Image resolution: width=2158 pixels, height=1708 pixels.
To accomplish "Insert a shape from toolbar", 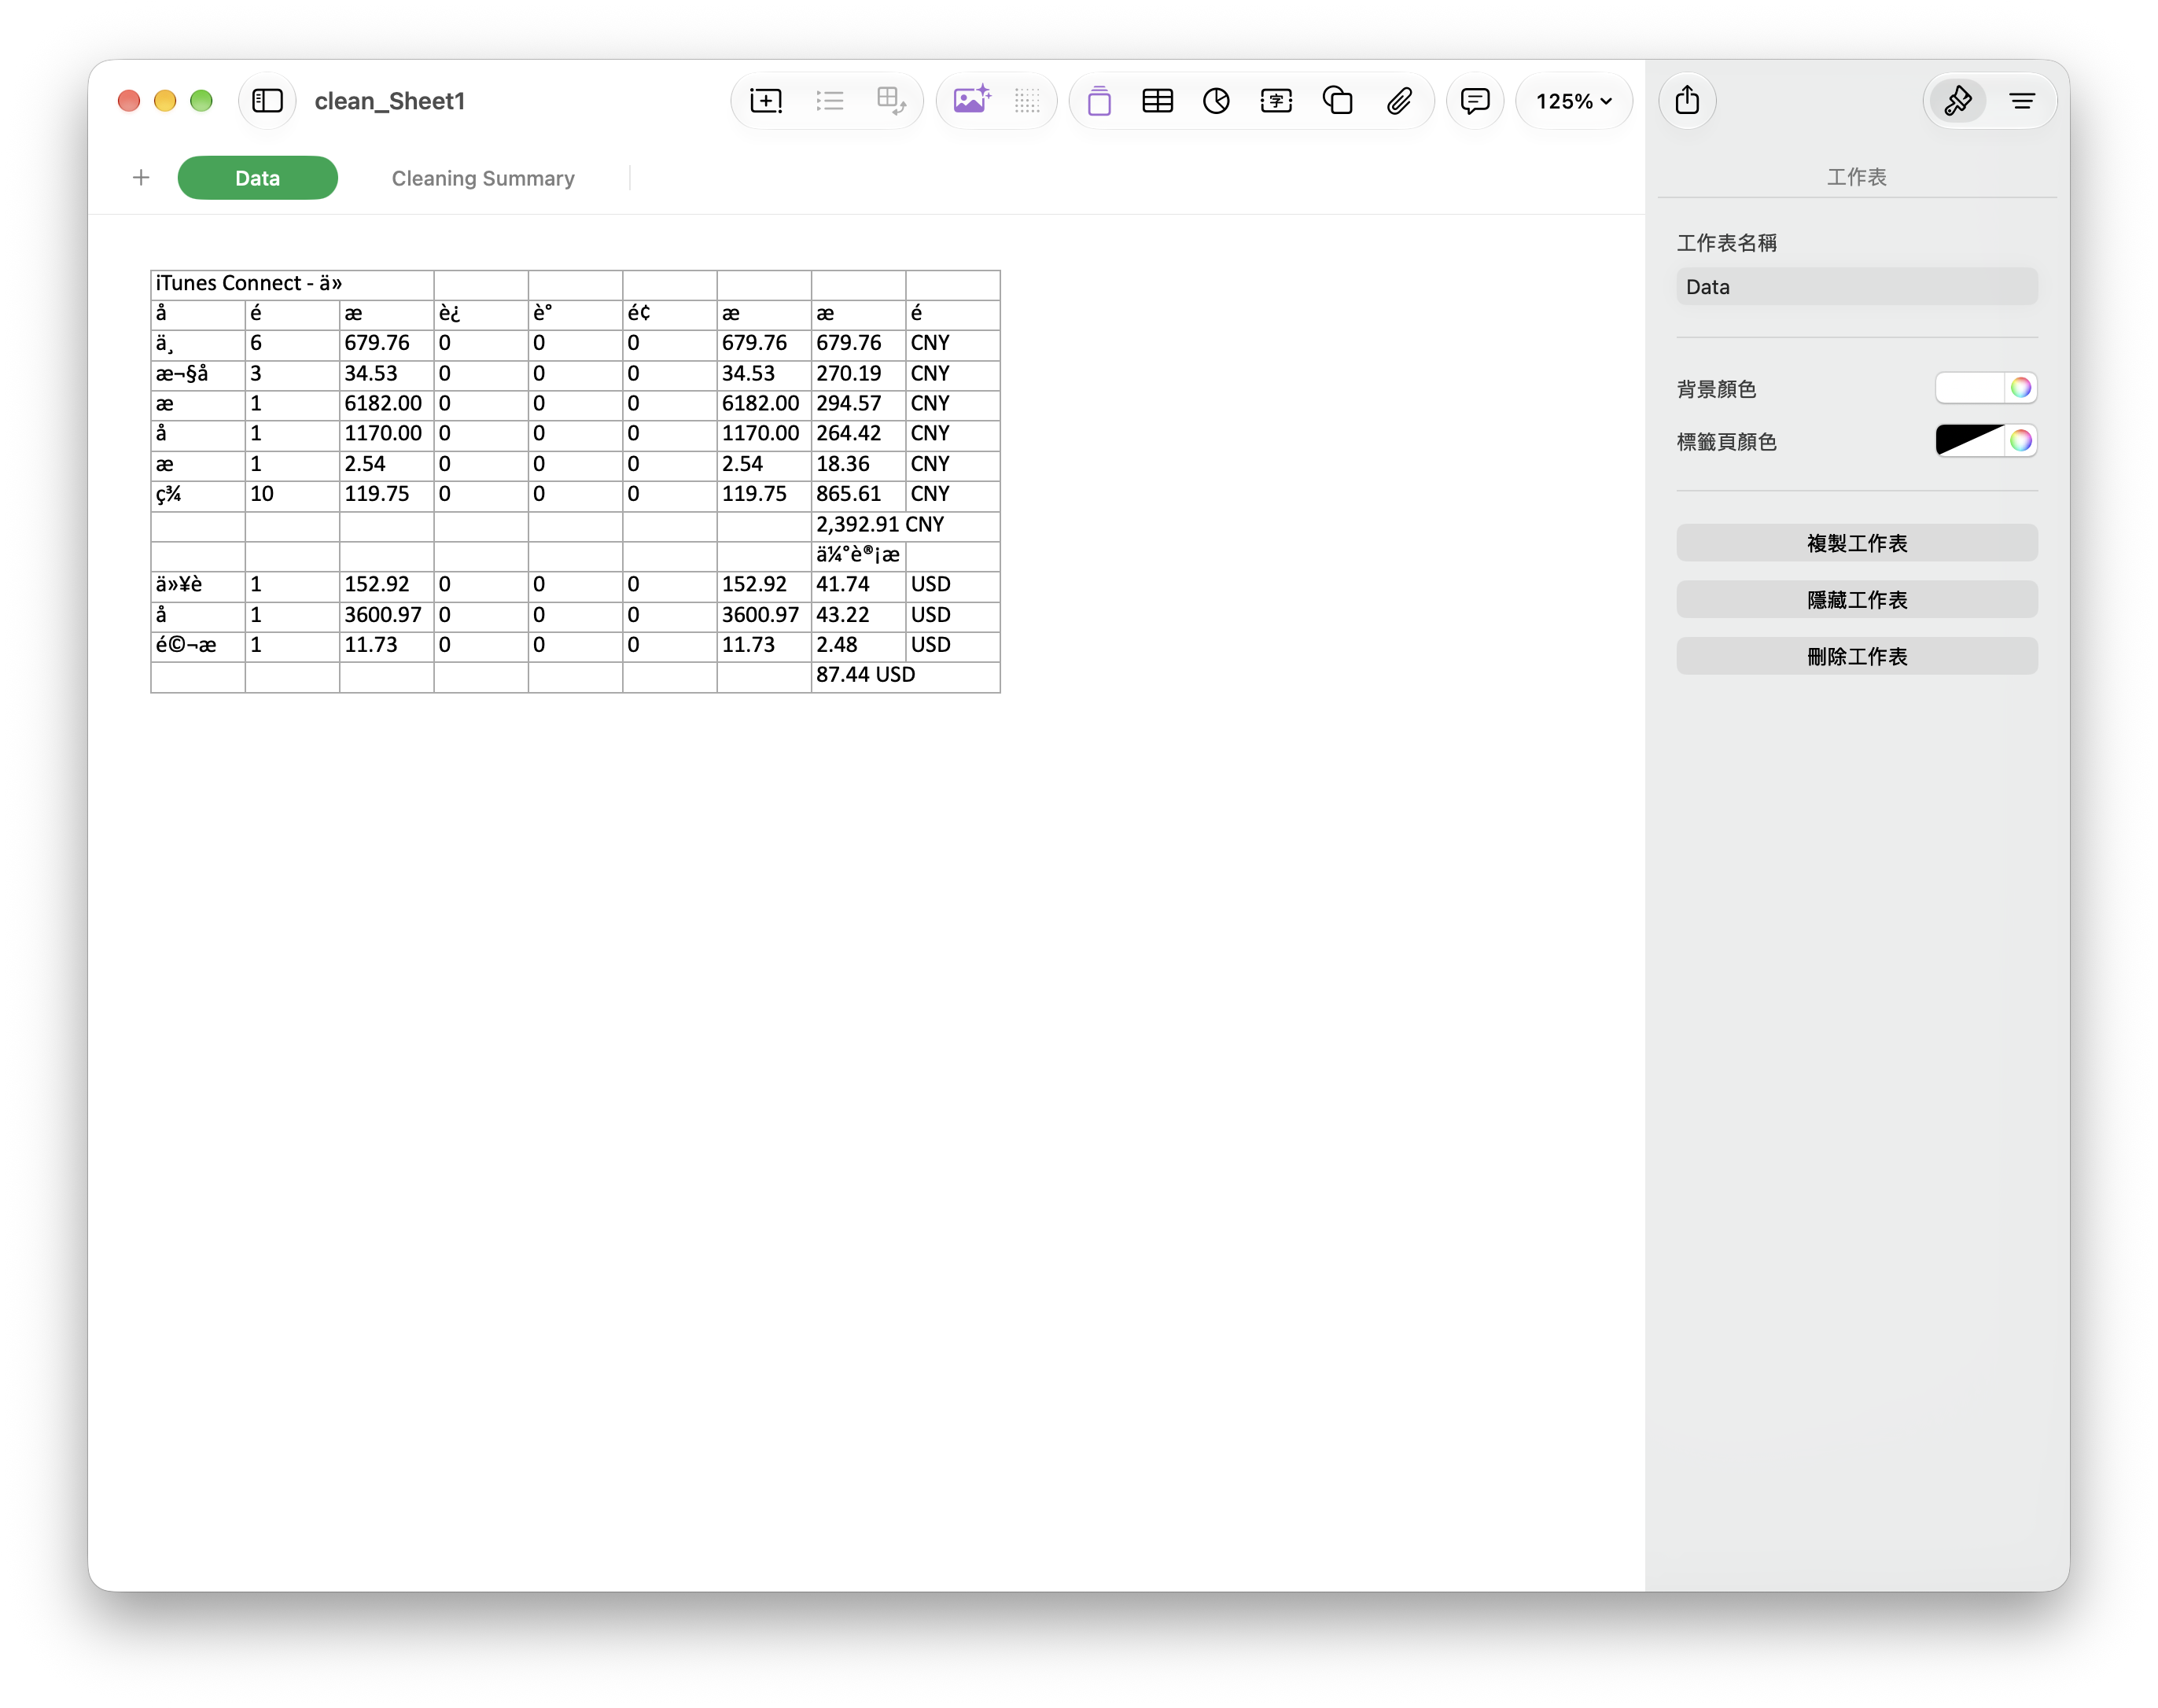I will pyautogui.click(x=1337, y=101).
